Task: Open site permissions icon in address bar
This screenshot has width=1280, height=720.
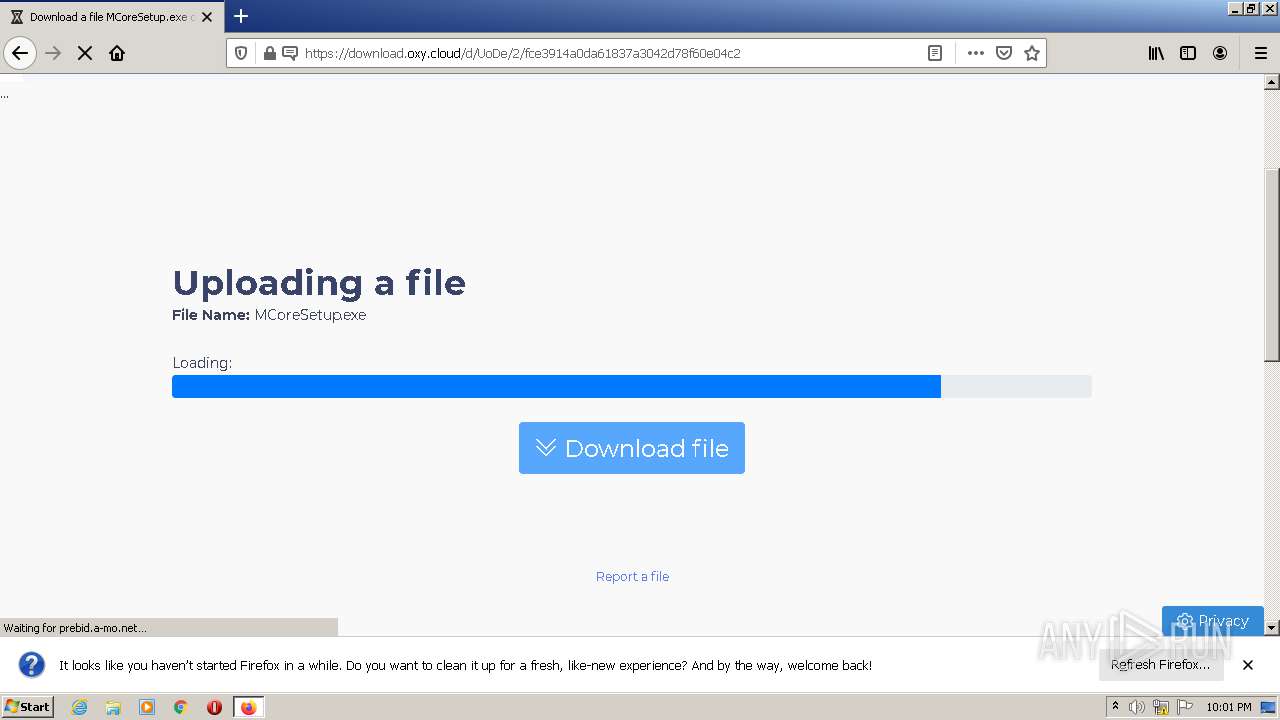Action: [289, 53]
